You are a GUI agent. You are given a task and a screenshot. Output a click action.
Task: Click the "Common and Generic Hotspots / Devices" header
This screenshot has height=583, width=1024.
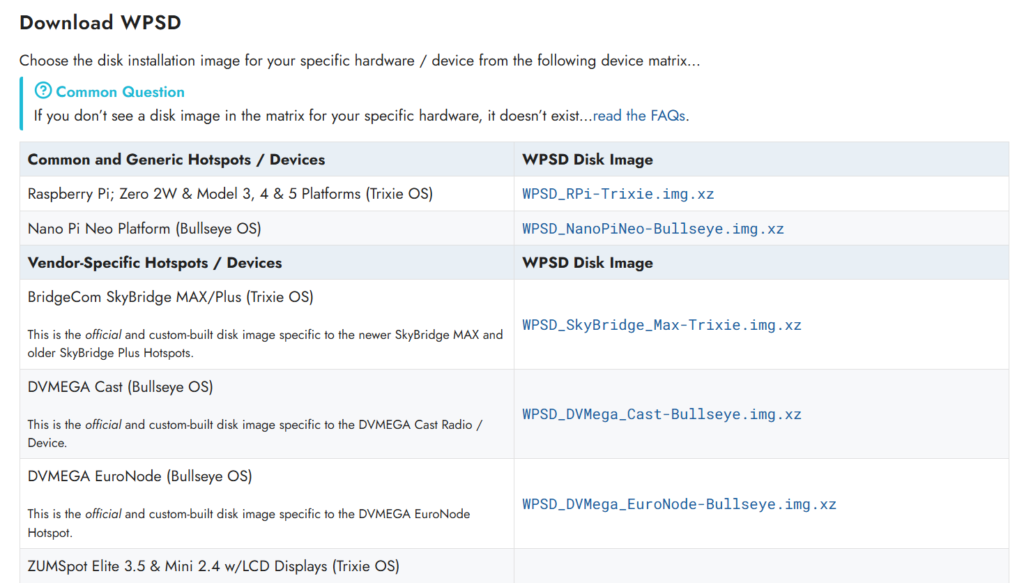(x=176, y=159)
